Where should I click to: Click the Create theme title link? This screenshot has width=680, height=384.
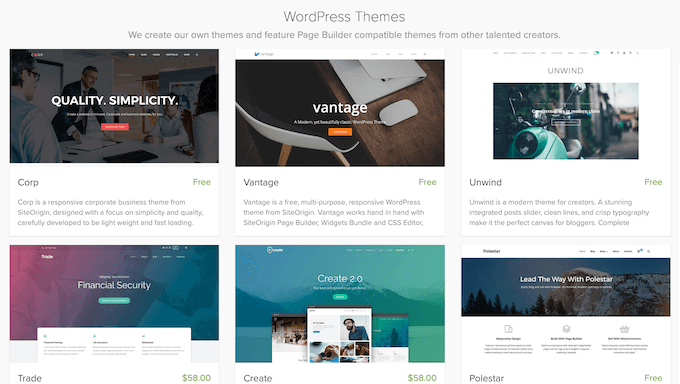(258, 378)
